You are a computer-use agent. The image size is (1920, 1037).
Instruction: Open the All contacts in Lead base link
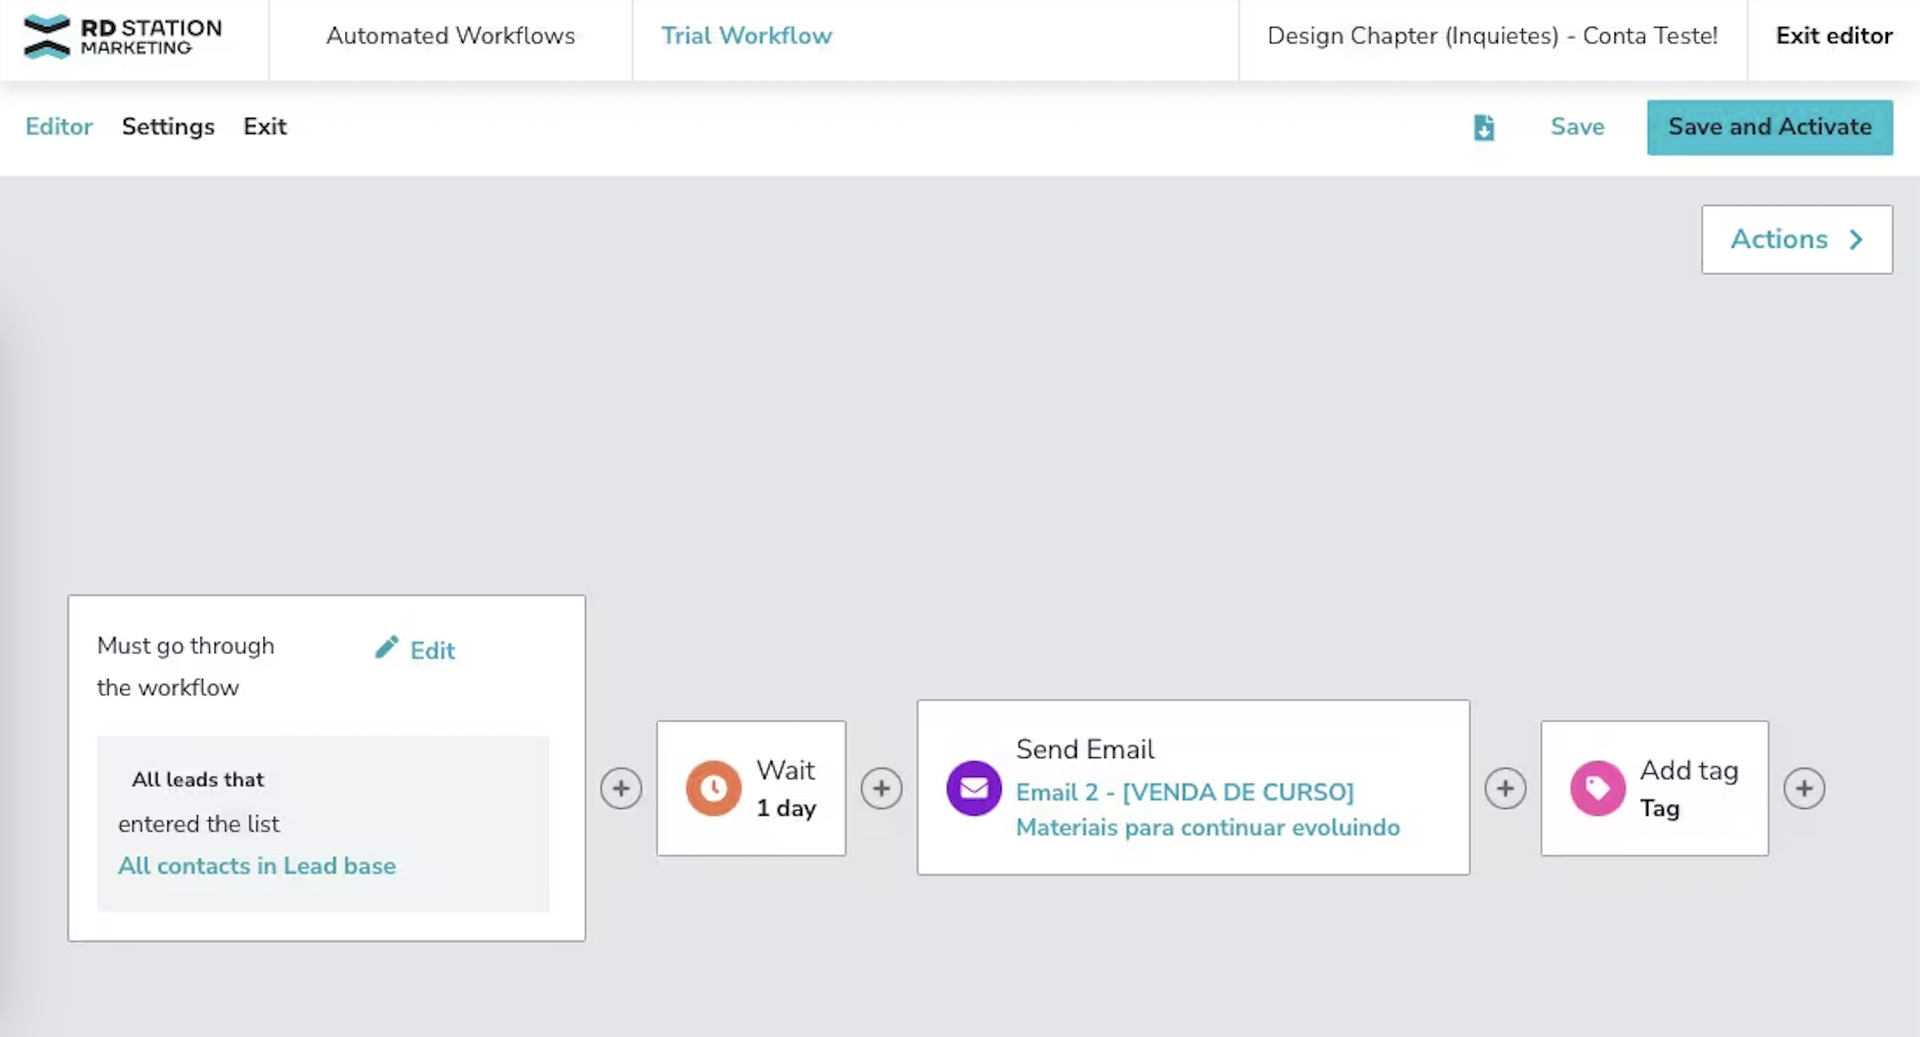[x=257, y=866]
